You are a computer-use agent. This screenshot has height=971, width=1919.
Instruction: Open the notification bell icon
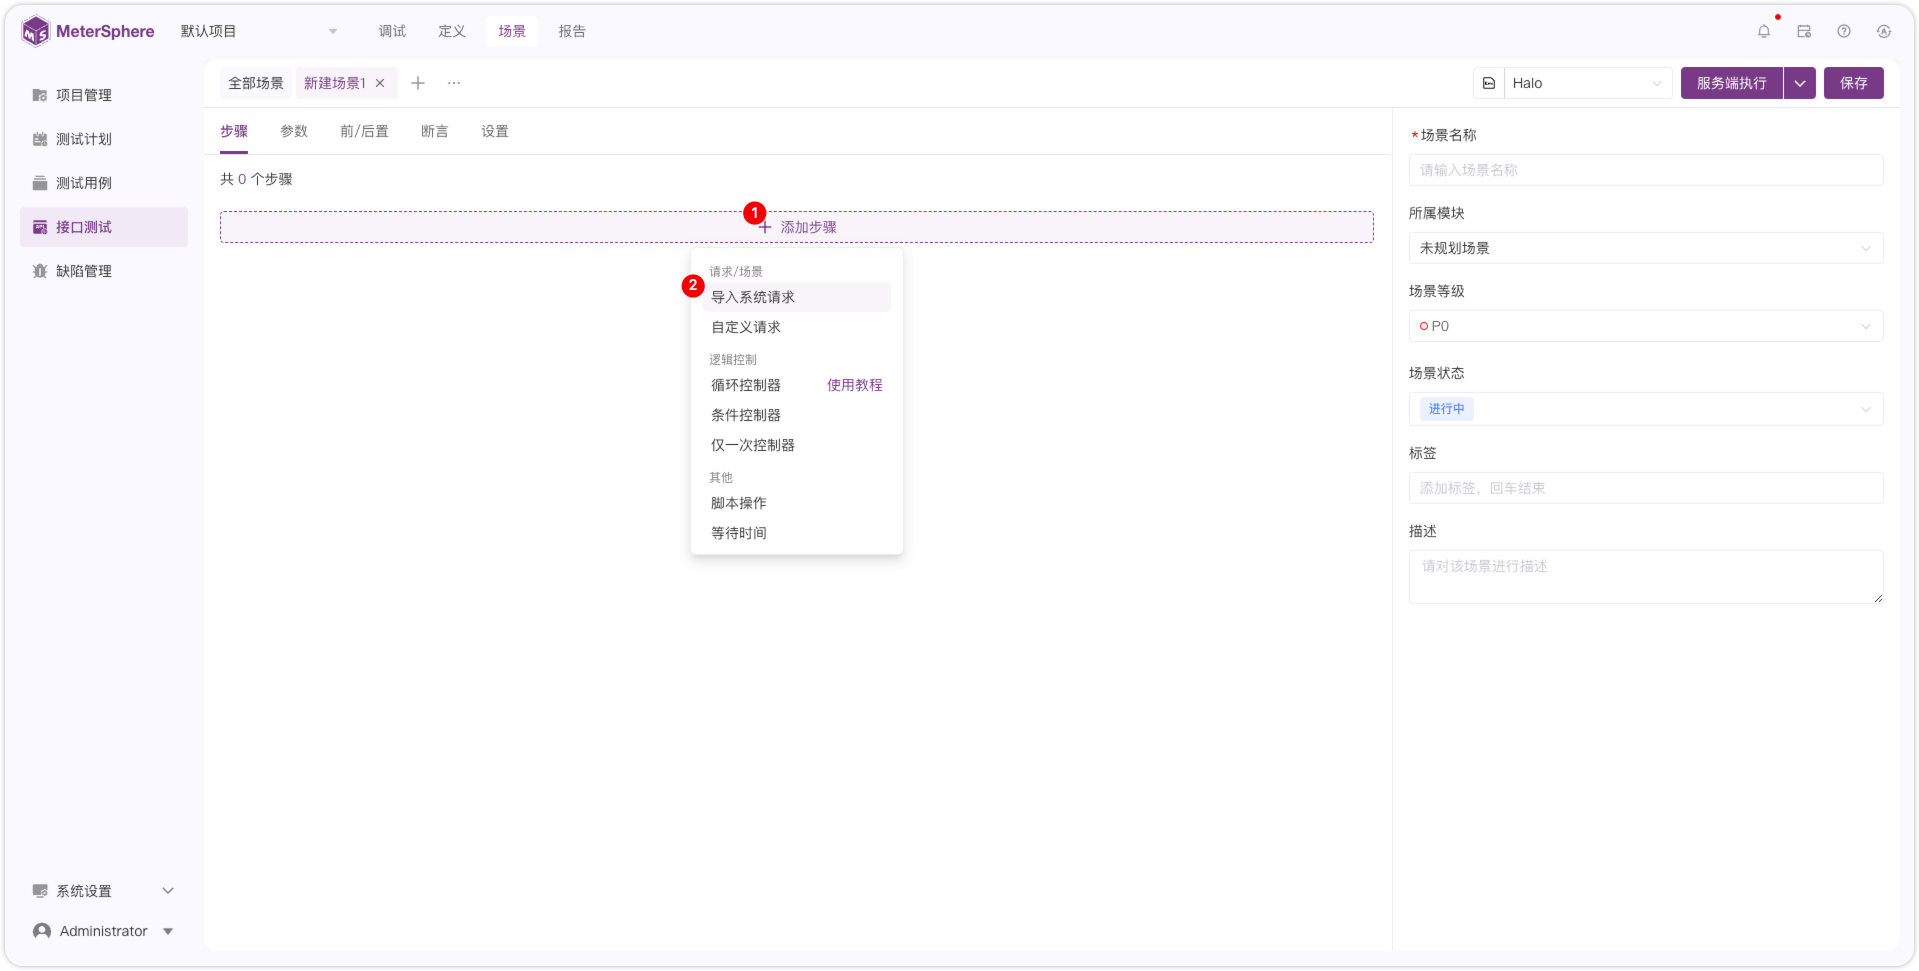point(1764,31)
